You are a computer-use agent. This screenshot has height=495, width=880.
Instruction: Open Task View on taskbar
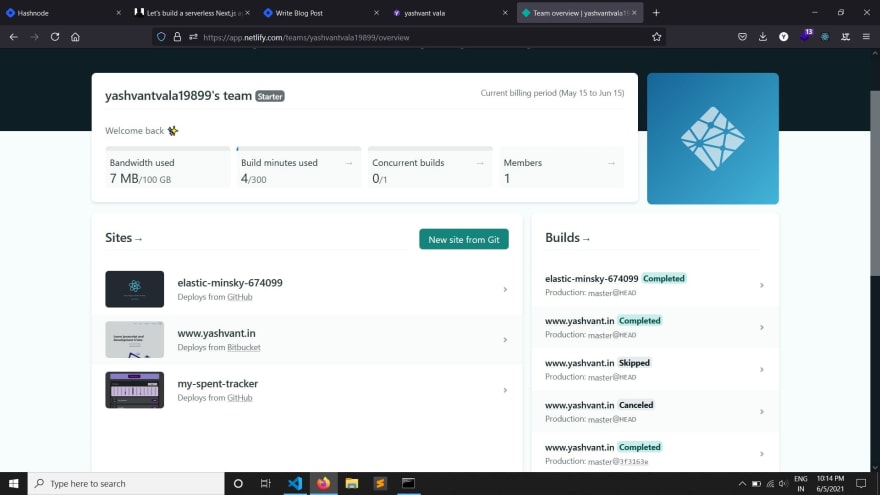point(266,483)
